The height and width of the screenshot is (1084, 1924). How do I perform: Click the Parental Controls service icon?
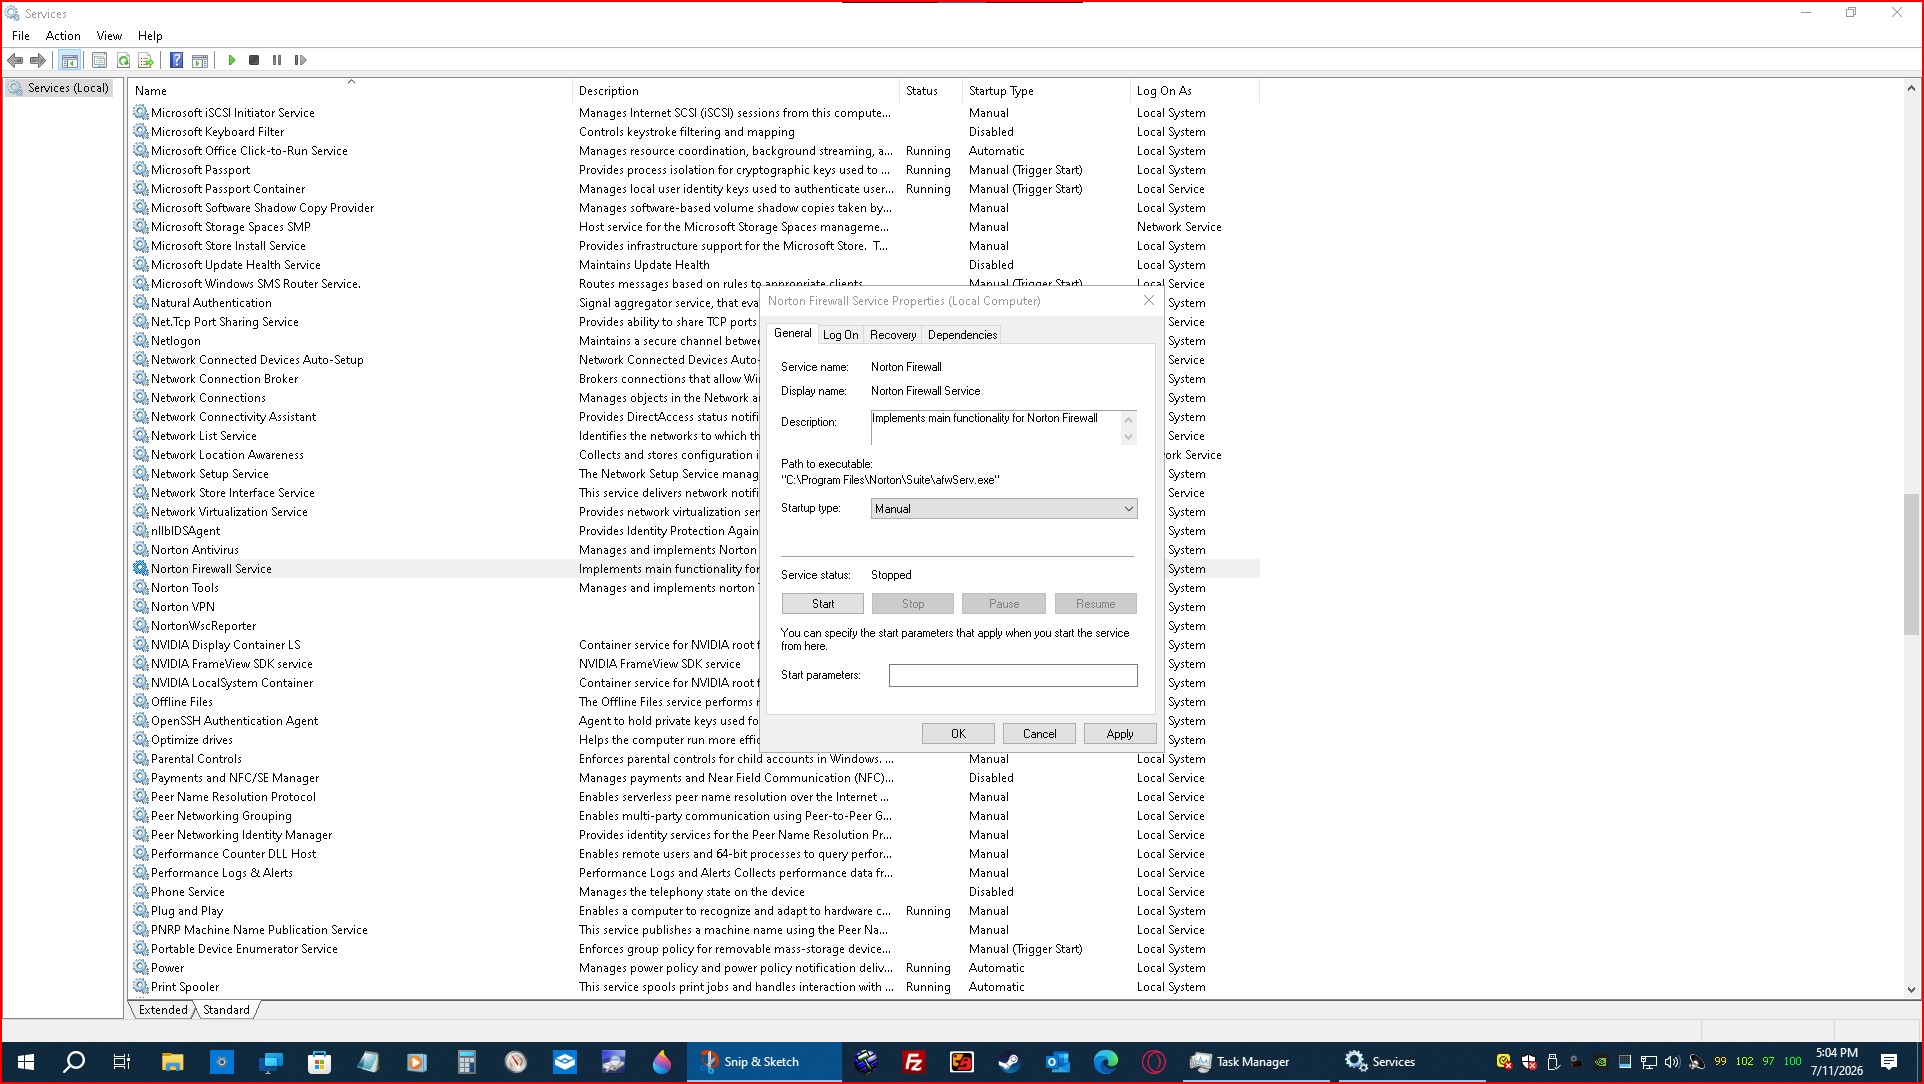coord(141,759)
